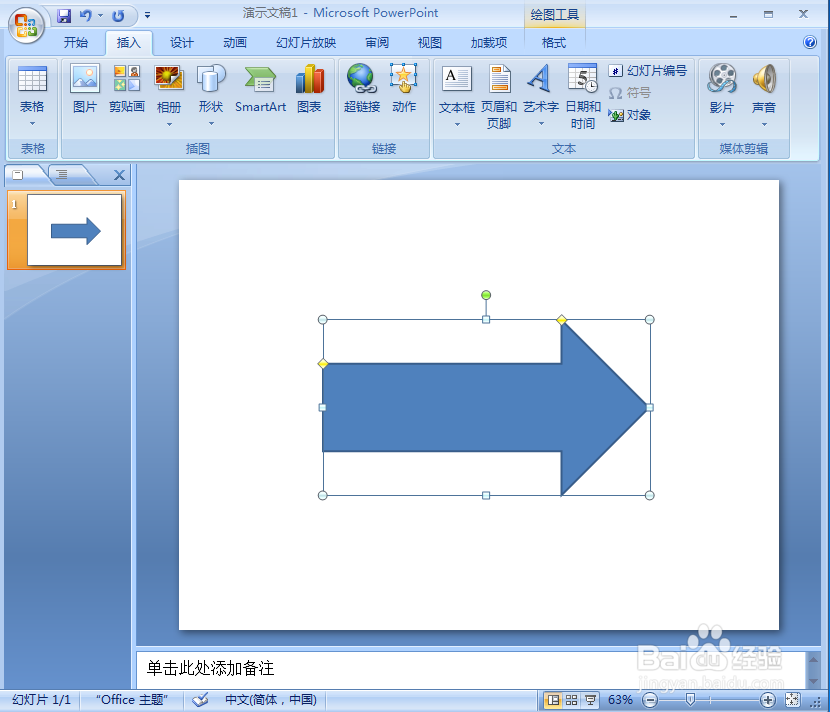Run spell check from status bar icon
The height and width of the screenshot is (712, 830).
point(200,699)
